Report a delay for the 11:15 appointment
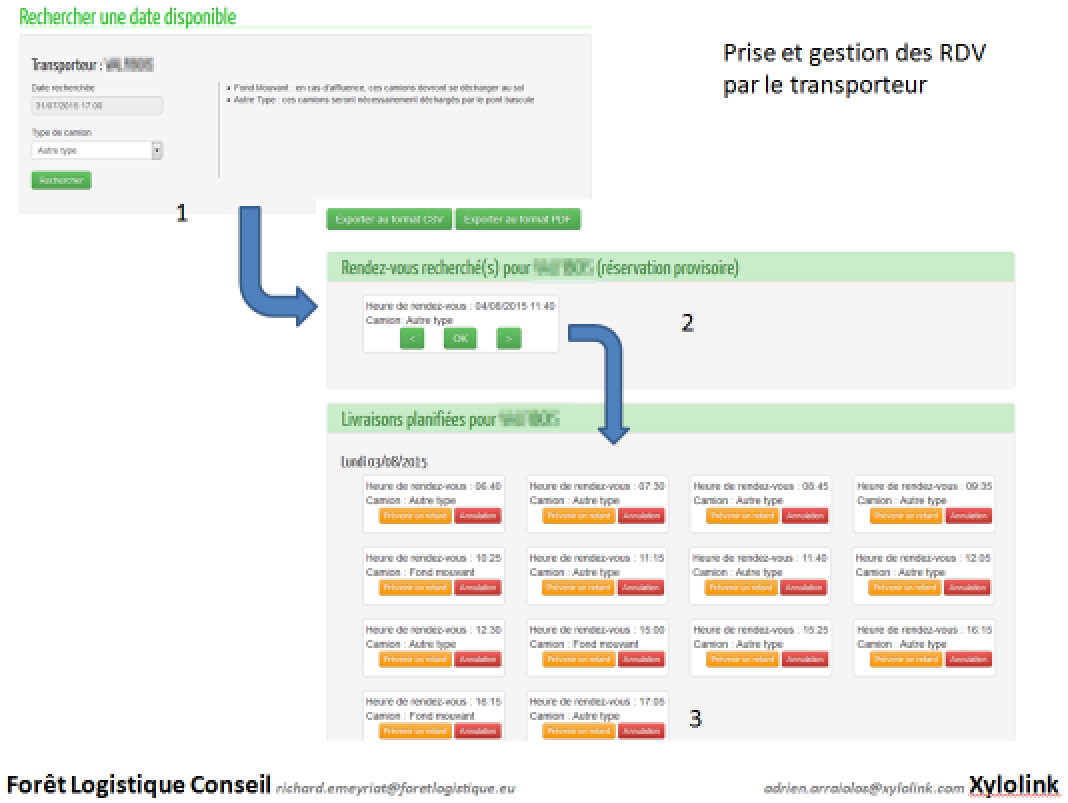Viewport: 1068px width, 803px height. point(579,588)
